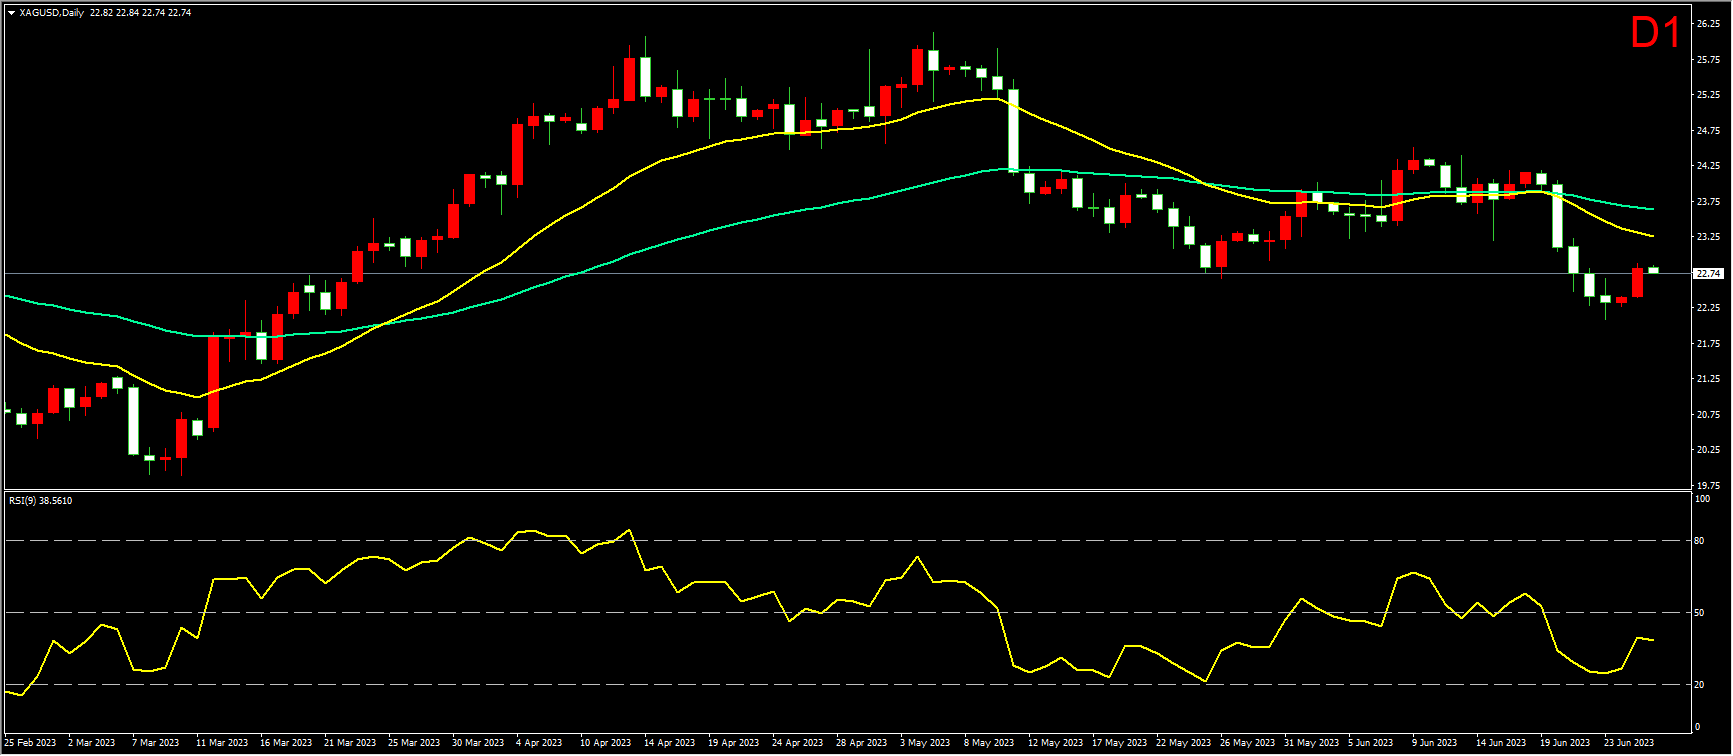Click the 5 Jun 2023 date label
The height and width of the screenshot is (756, 1733).
pos(1371,743)
